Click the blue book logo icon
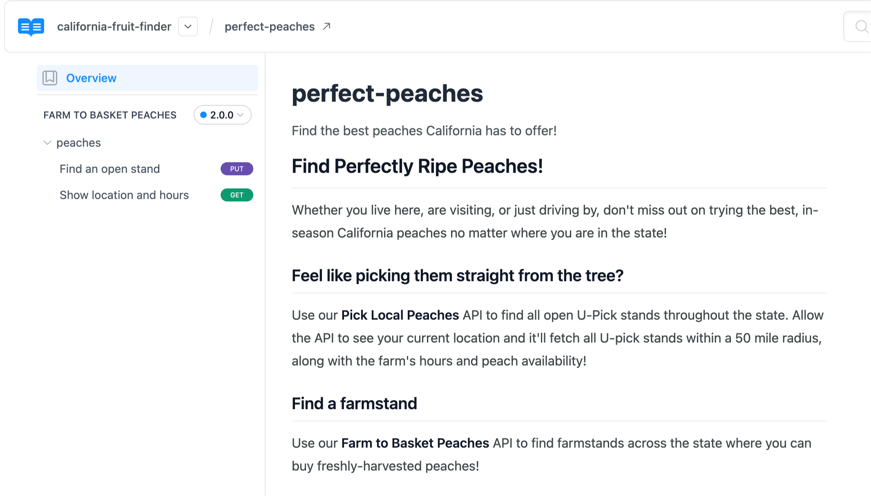Screen dimensions: 871x496 31,27
